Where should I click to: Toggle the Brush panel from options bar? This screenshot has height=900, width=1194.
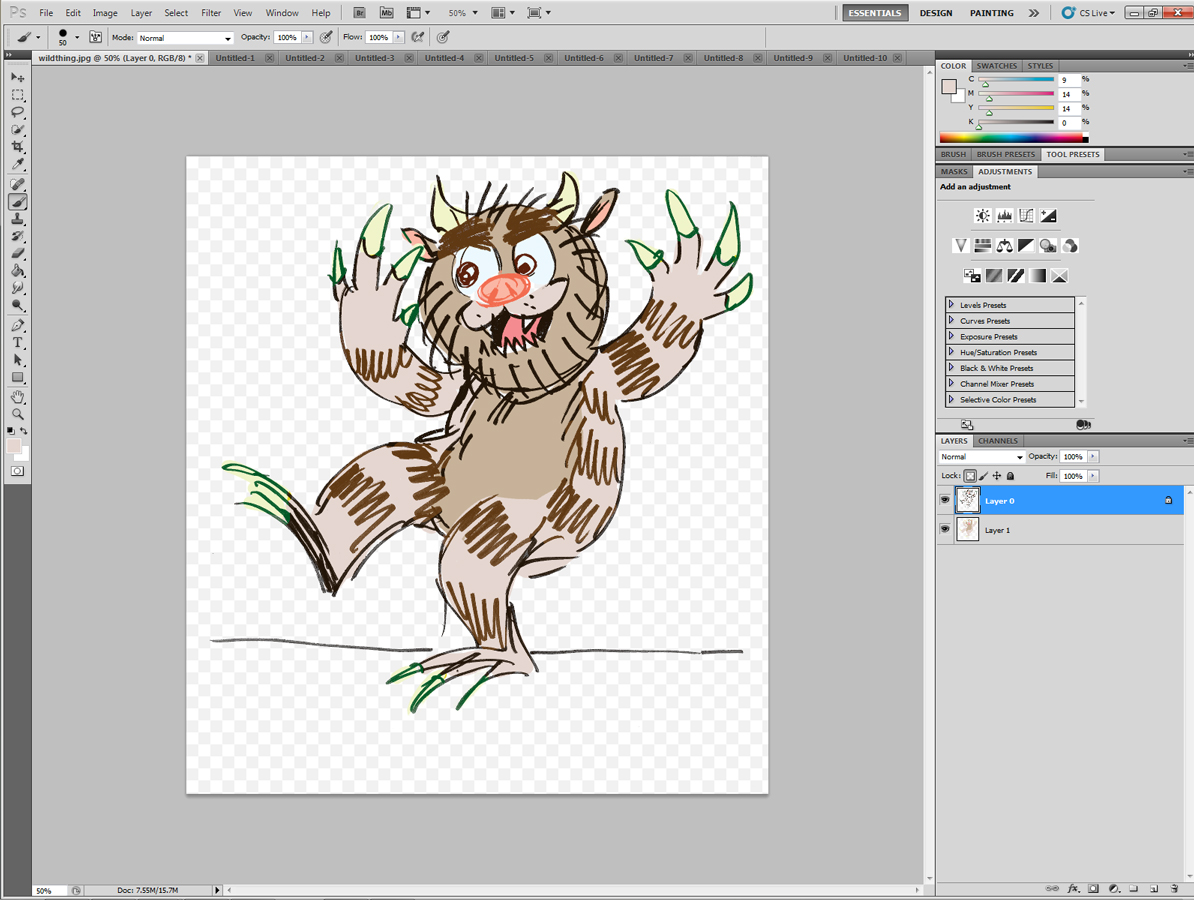pyautogui.click(x=95, y=37)
